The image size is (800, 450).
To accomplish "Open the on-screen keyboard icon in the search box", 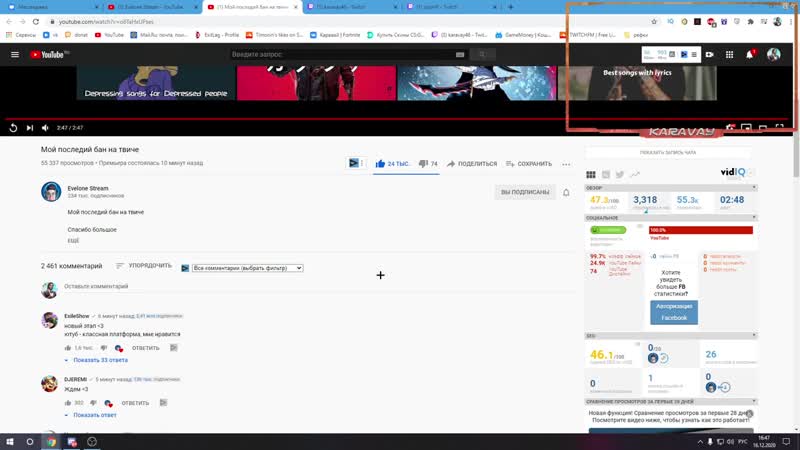I will click(x=460, y=55).
